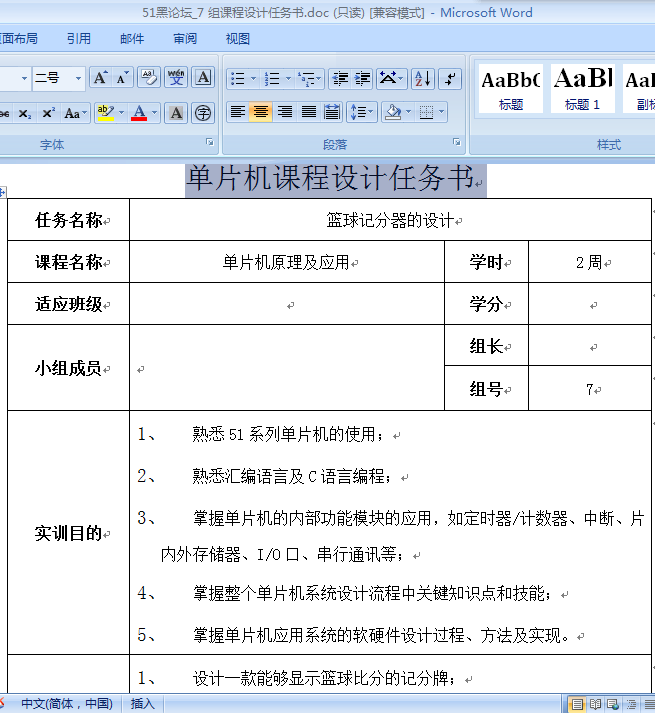The height and width of the screenshot is (713, 655).
Task: Apply the 标题 style
Action: coord(510,89)
